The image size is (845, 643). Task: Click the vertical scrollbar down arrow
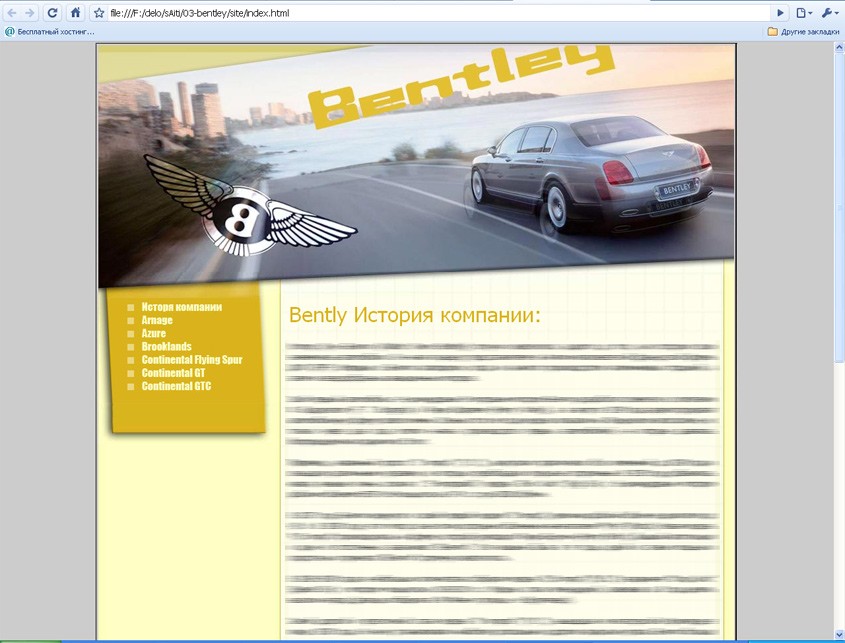point(839,634)
